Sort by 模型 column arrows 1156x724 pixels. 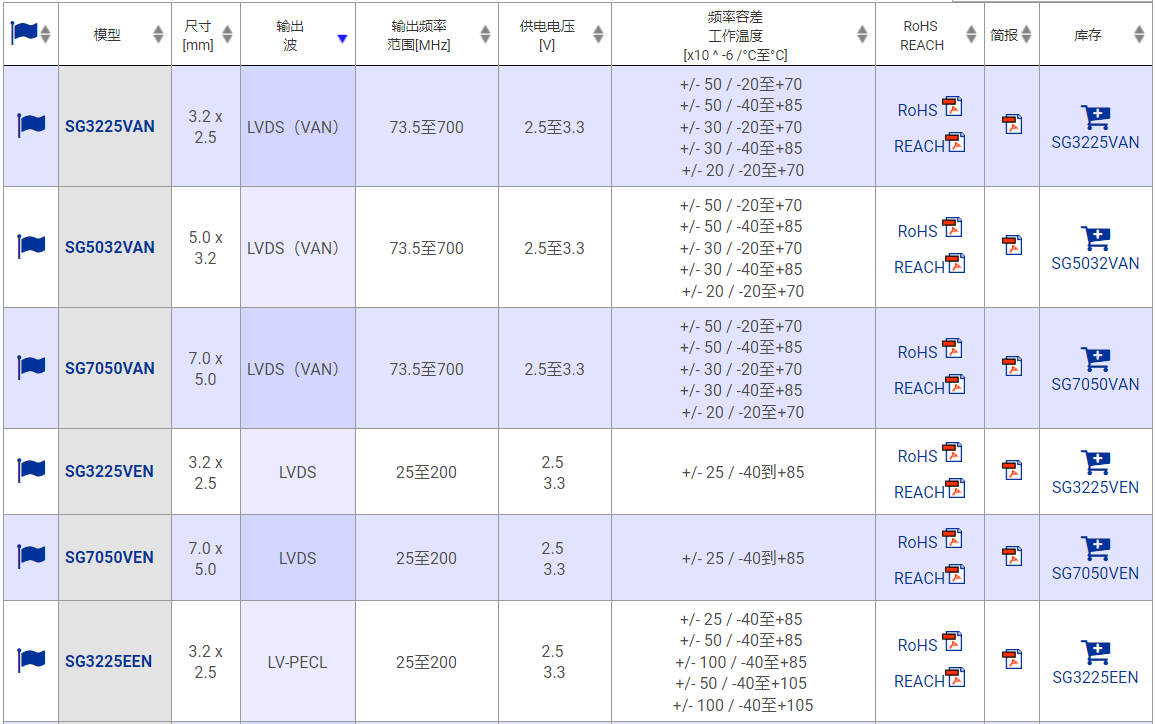coord(158,34)
